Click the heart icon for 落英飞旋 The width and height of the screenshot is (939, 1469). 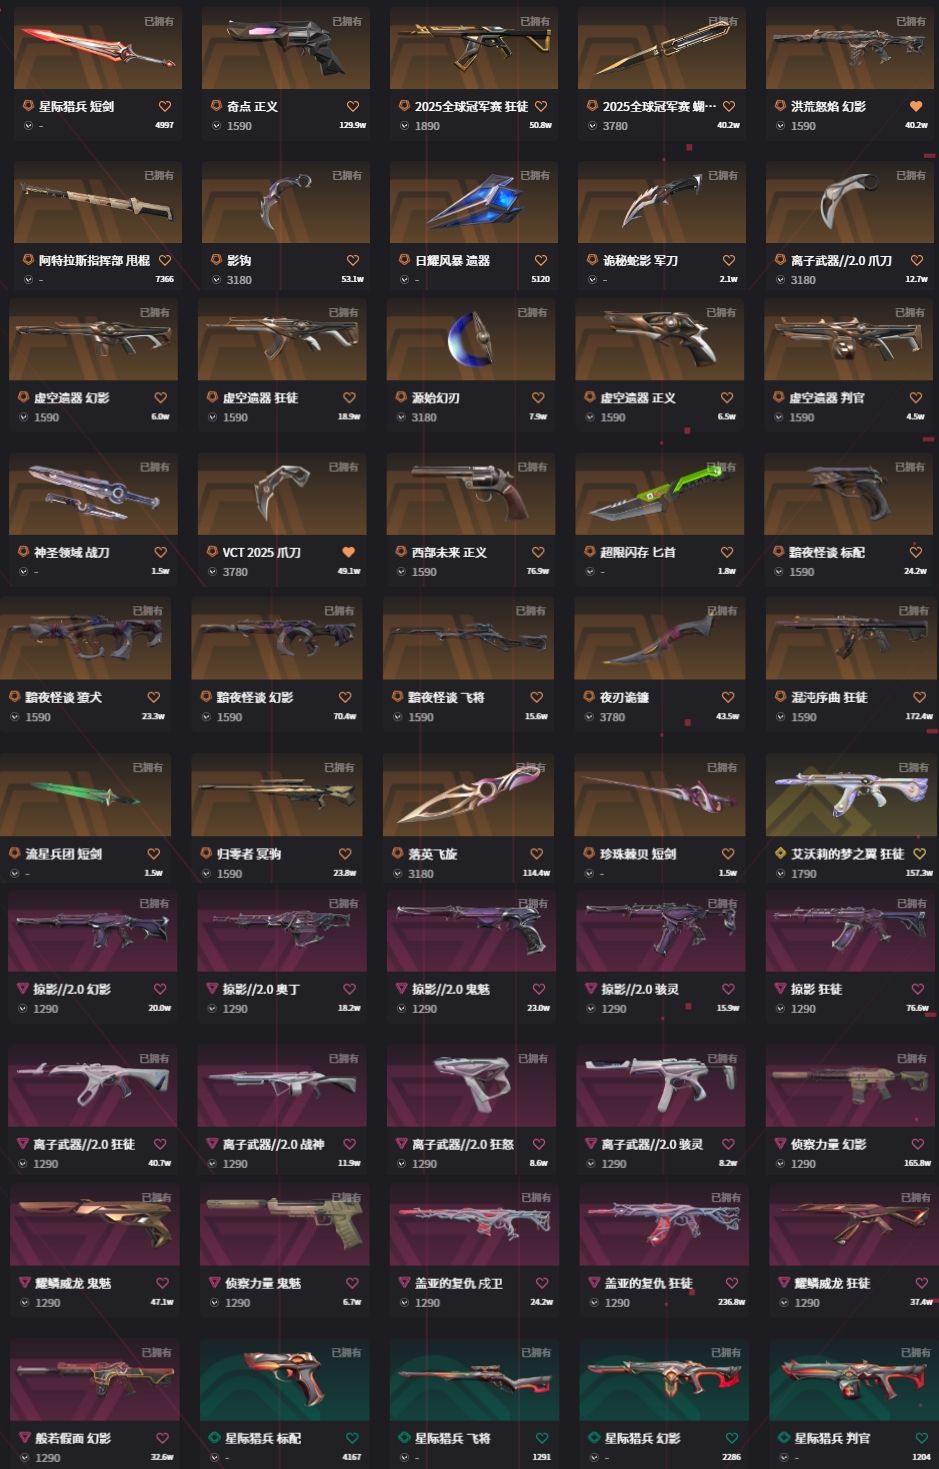click(x=537, y=854)
